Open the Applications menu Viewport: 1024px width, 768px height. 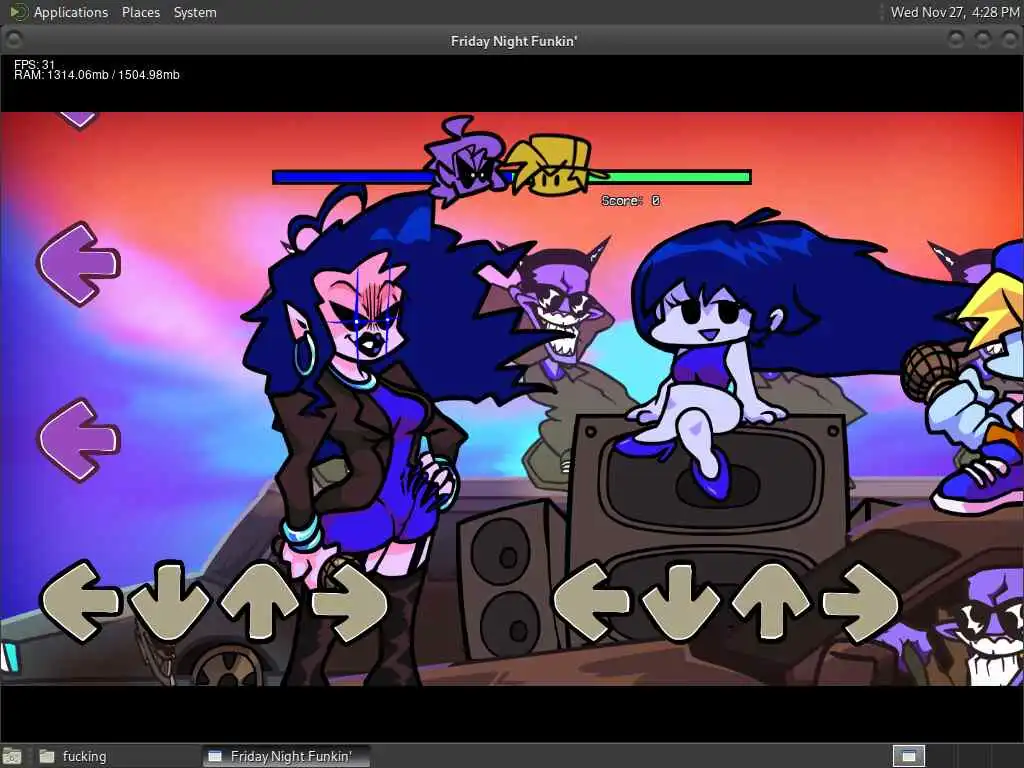pyautogui.click(x=71, y=12)
